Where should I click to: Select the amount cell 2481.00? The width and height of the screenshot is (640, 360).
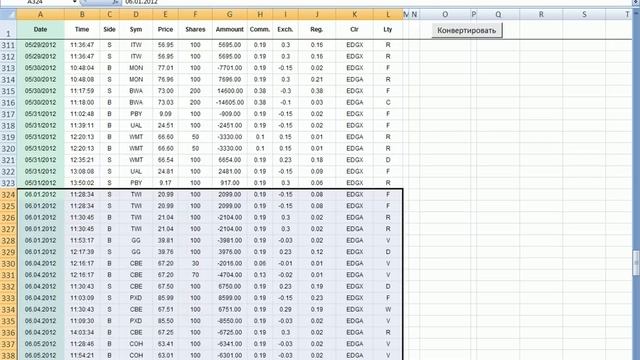(229, 171)
